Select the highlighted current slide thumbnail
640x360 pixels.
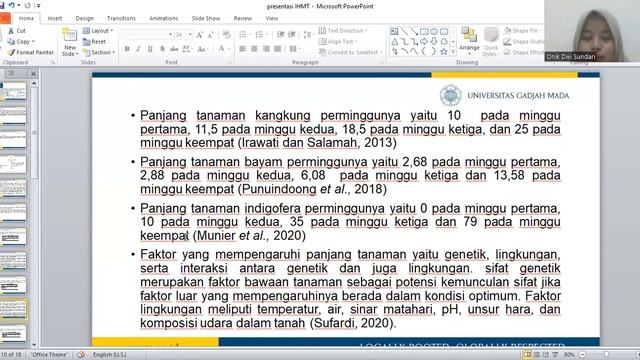[x=13, y=310]
